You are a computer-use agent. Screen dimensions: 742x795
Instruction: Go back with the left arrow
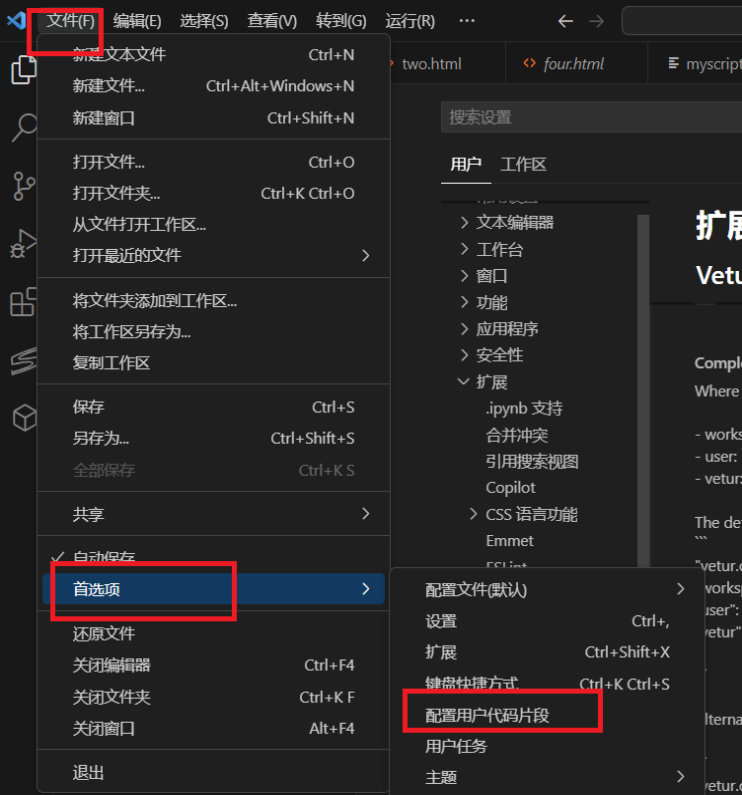(565, 21)
